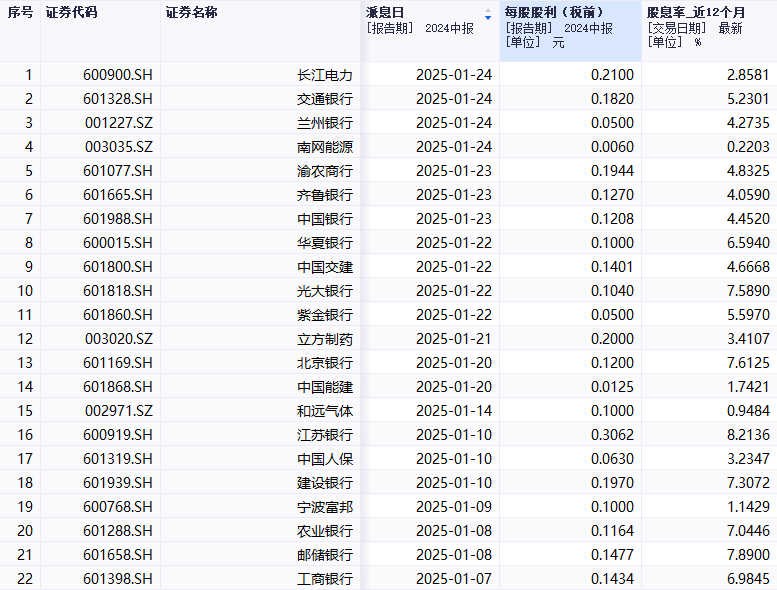Viewport: 777px width, 590px height.
Task: Click the stock code 600015.SH
Action: point(118,243)
